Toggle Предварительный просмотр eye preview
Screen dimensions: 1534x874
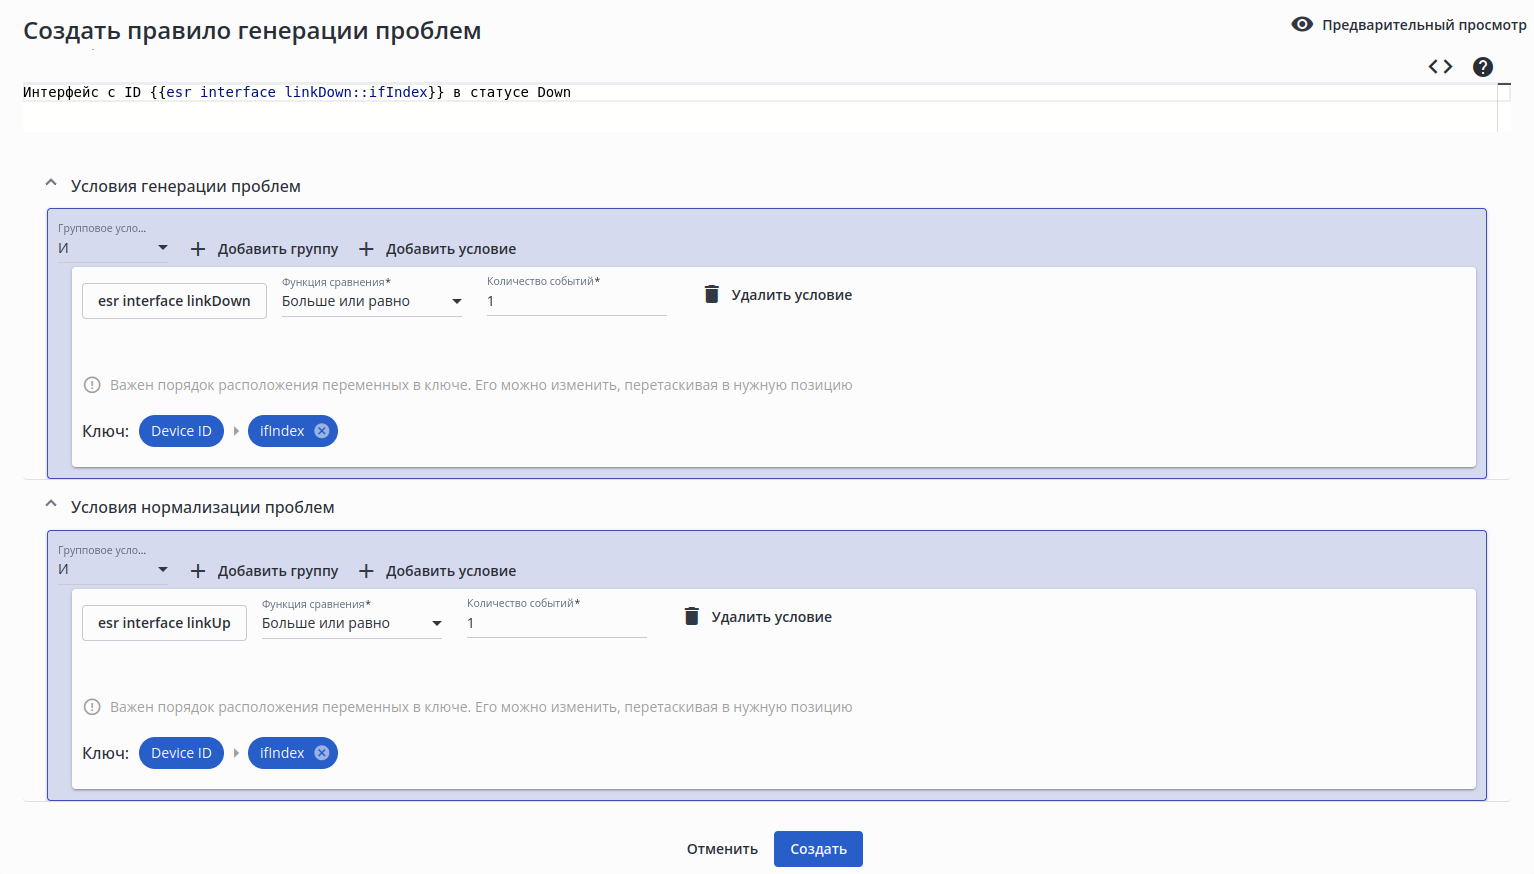(x=1302, y=24)
